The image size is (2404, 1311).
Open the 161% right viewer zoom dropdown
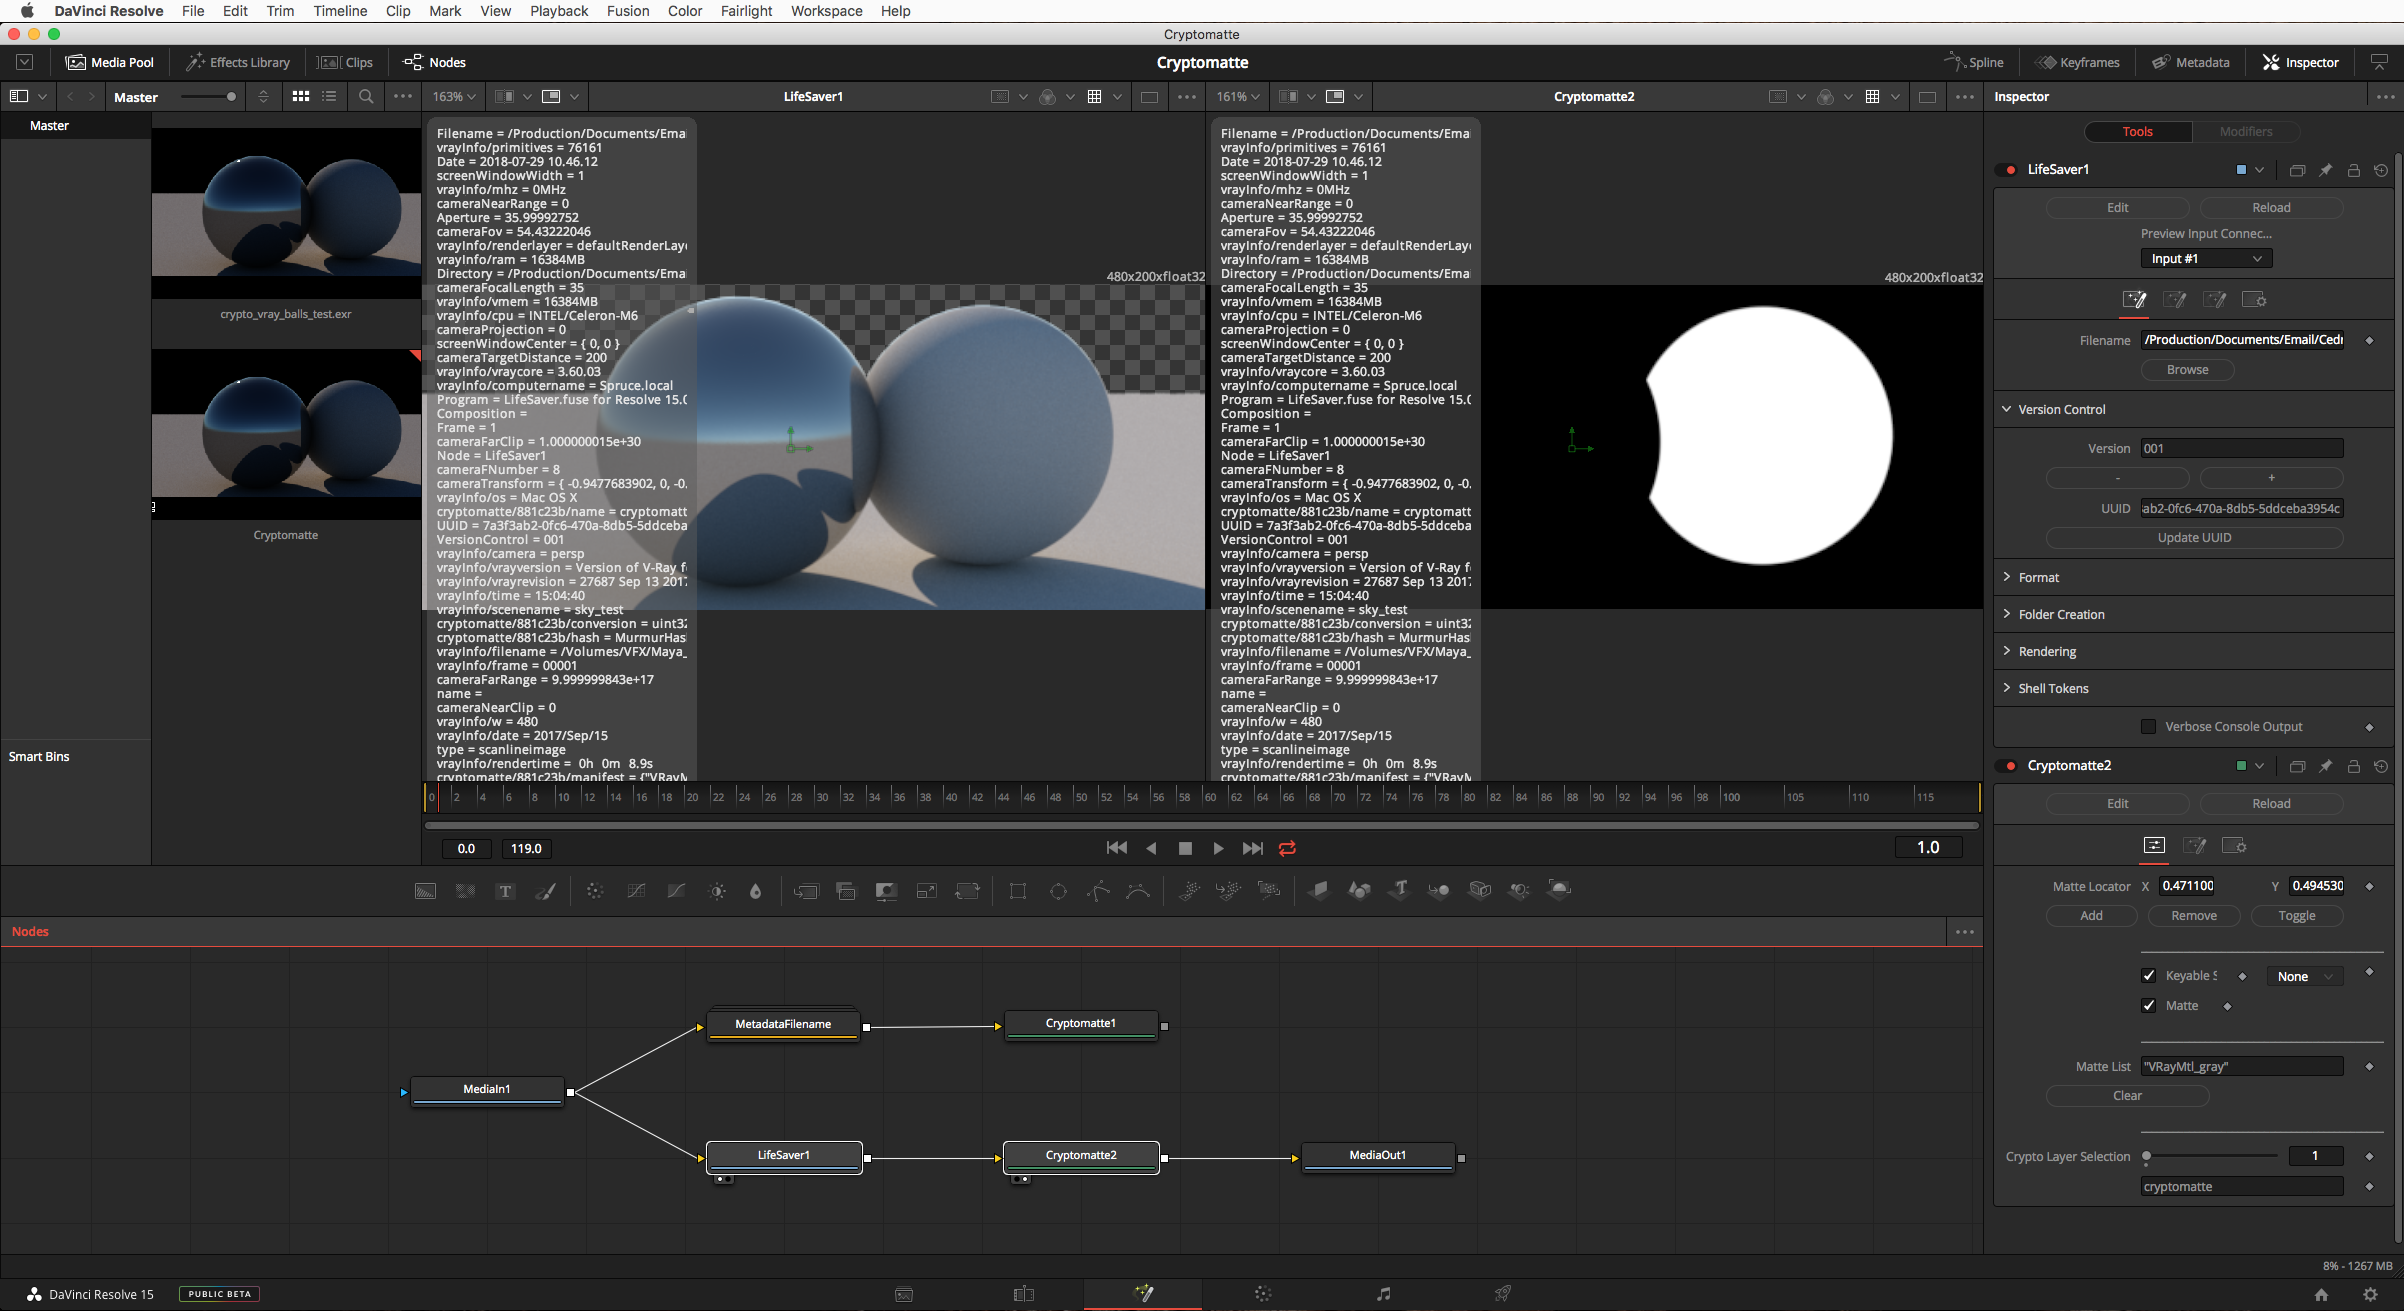[1237, 96]
